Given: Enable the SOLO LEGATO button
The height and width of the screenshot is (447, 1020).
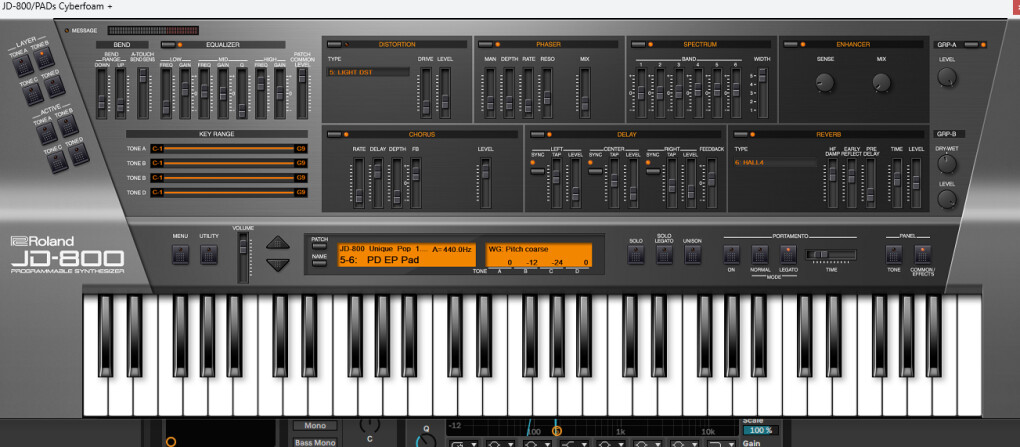Looking at the screenshot, I should [x=664, y=254].
